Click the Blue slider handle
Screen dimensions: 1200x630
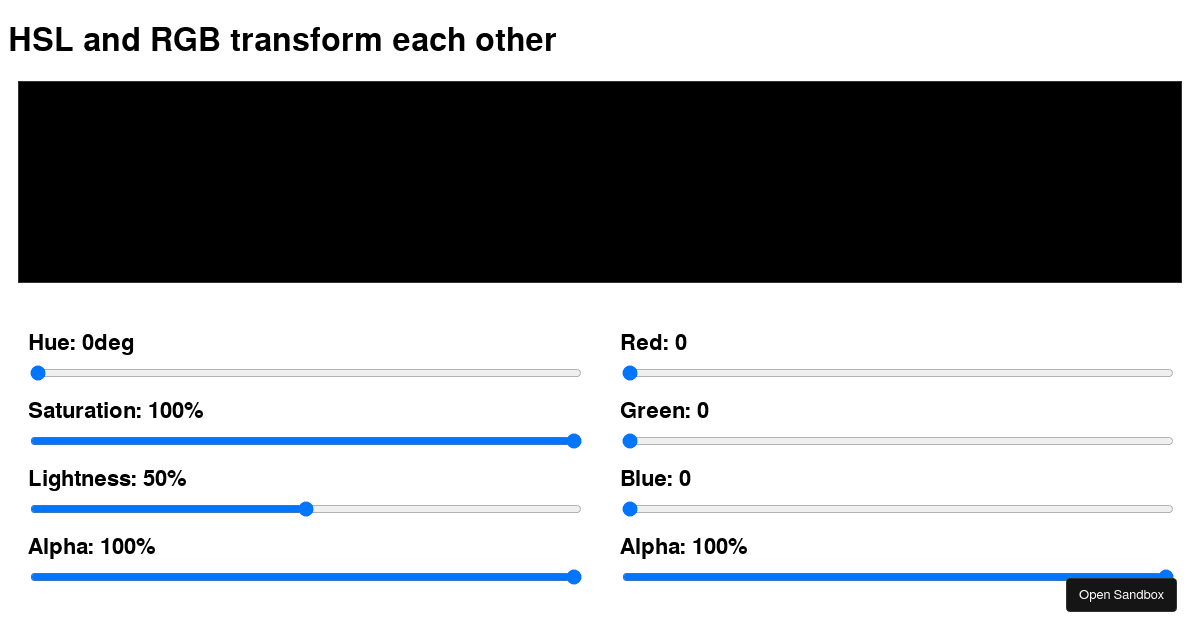click(630, 509)
